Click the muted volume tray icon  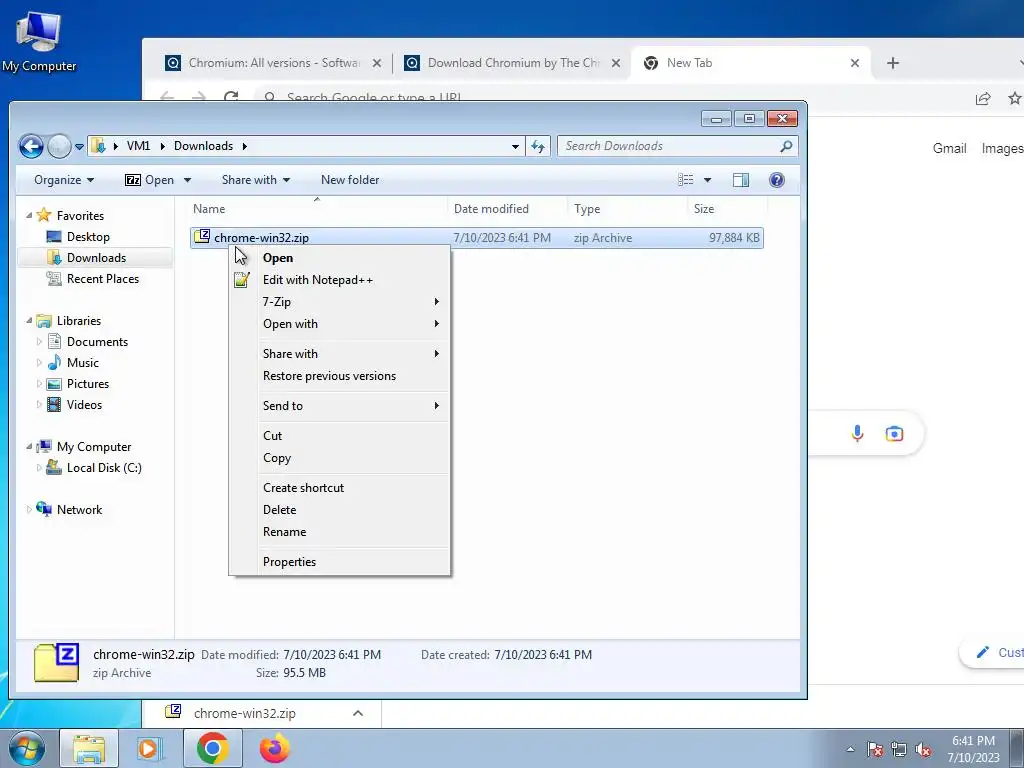(923, 749)
